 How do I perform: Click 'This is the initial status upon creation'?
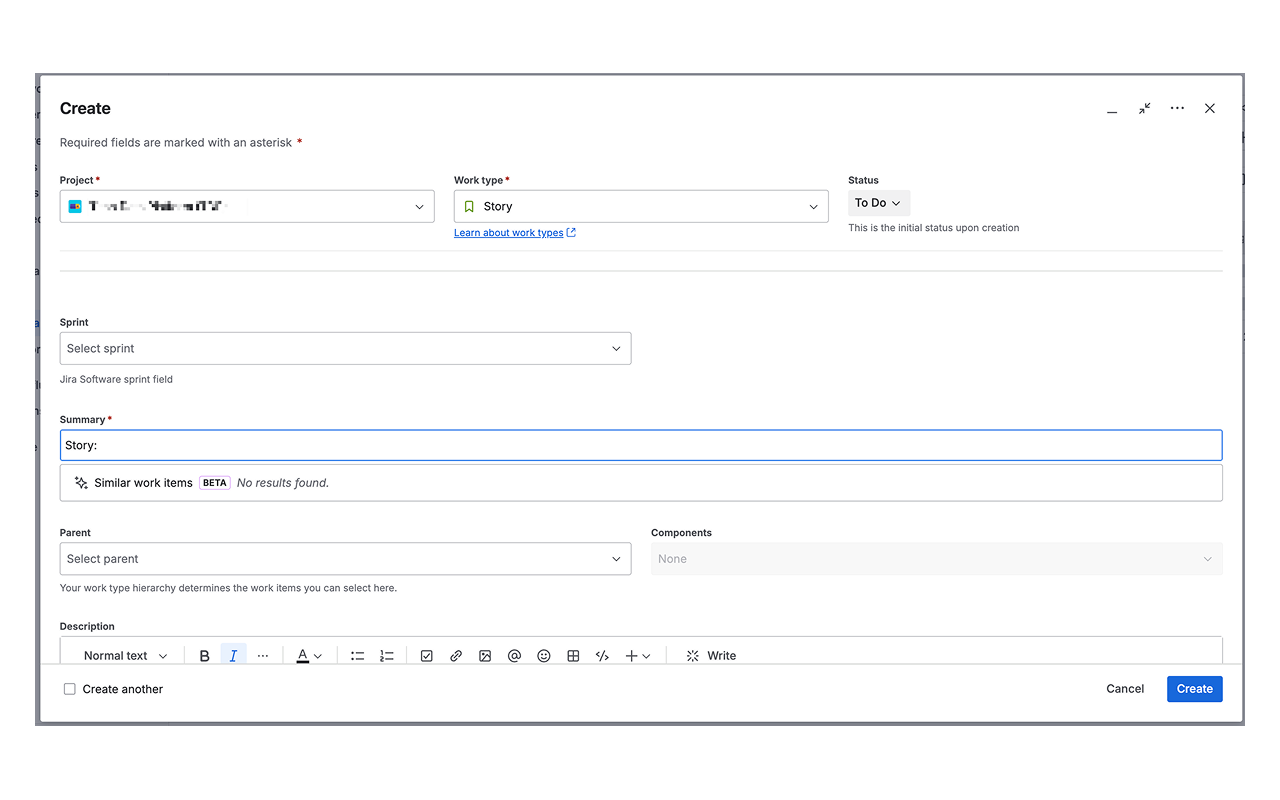(x=934, y=228)
